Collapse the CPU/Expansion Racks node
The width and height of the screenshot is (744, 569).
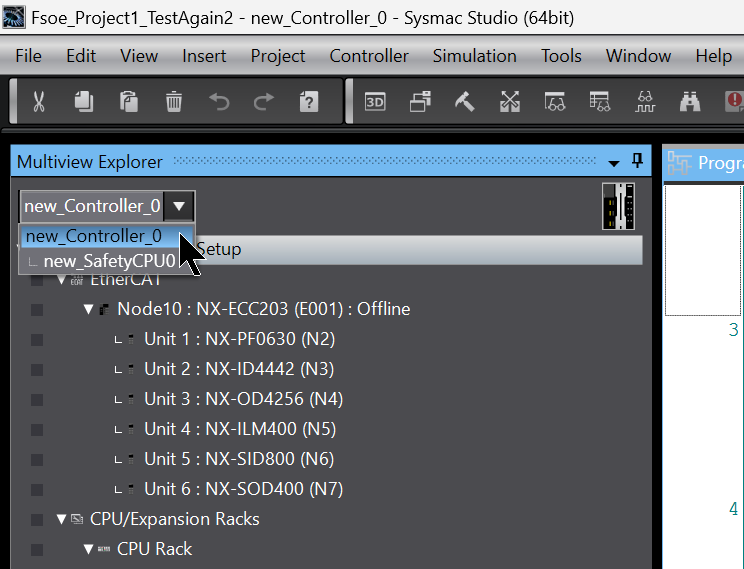[x=61, y=519]
